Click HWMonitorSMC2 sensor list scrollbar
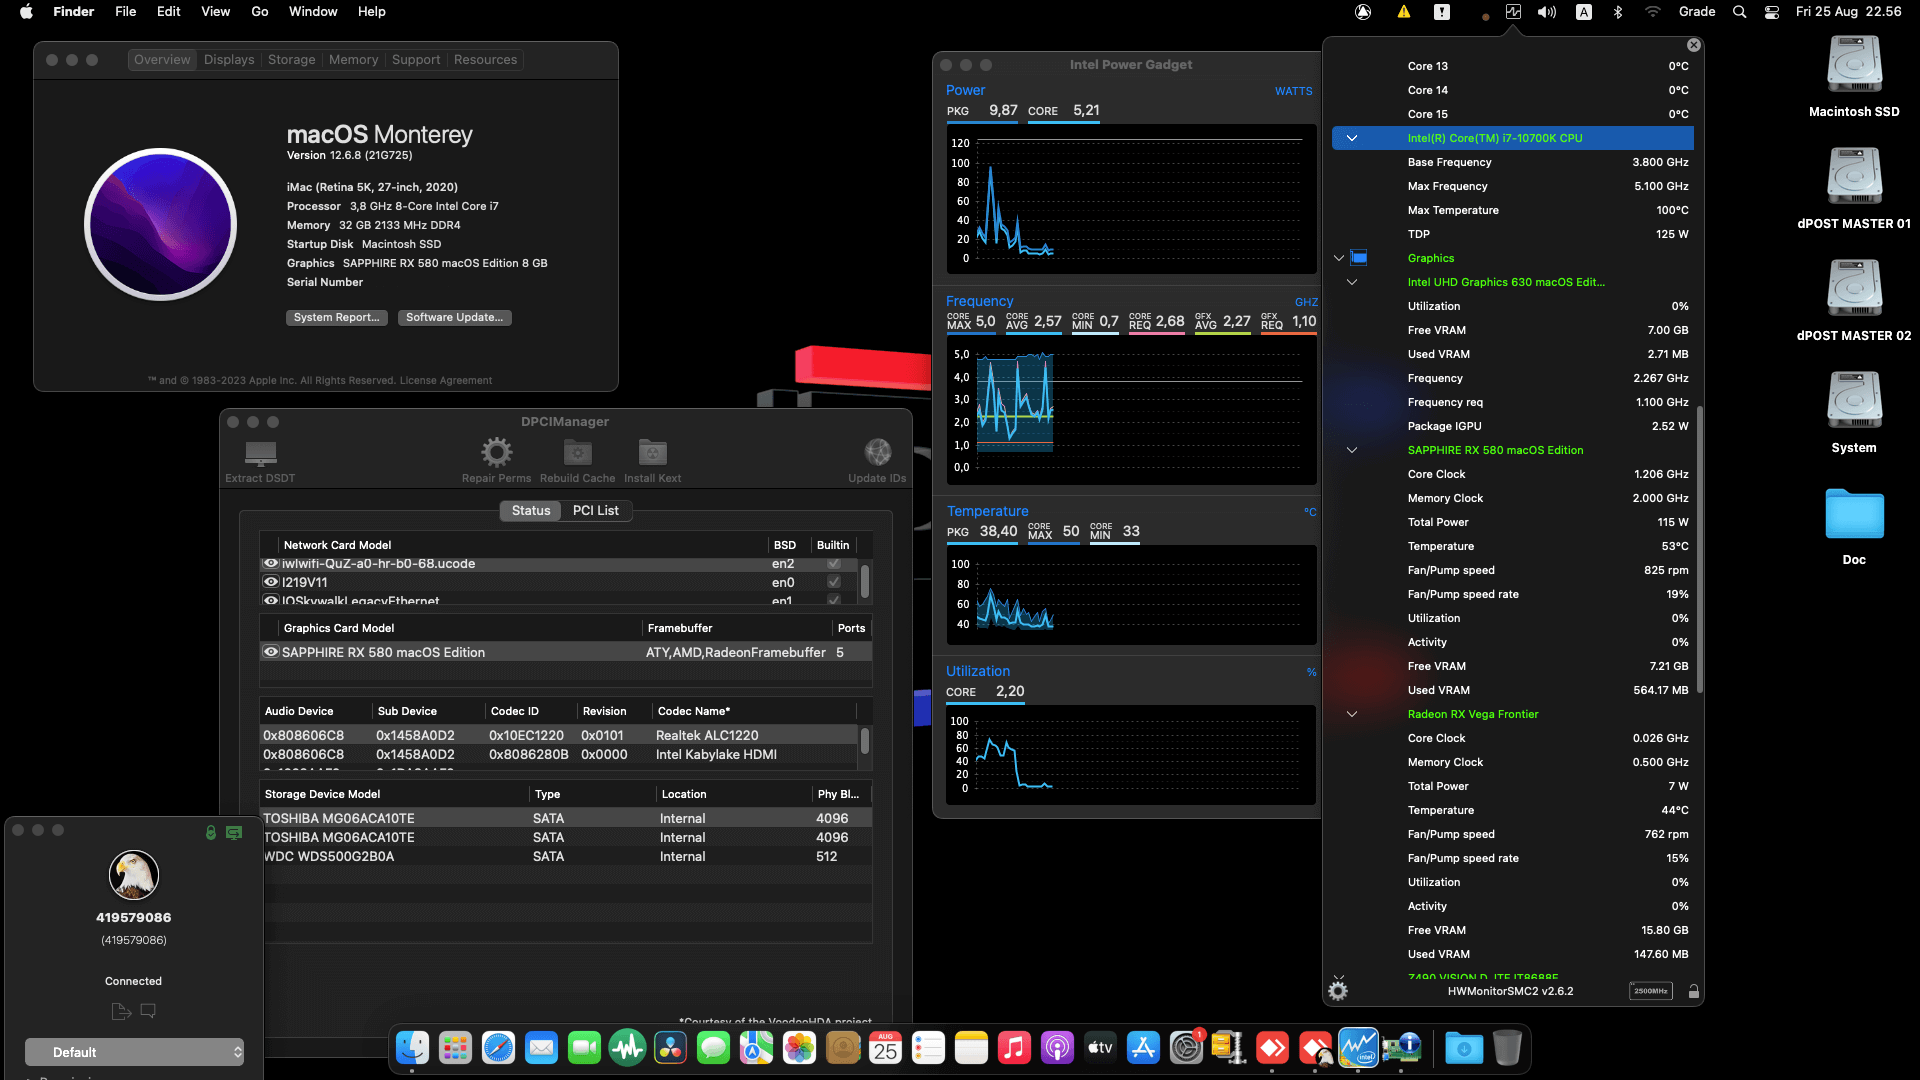 click(1700, 549)
